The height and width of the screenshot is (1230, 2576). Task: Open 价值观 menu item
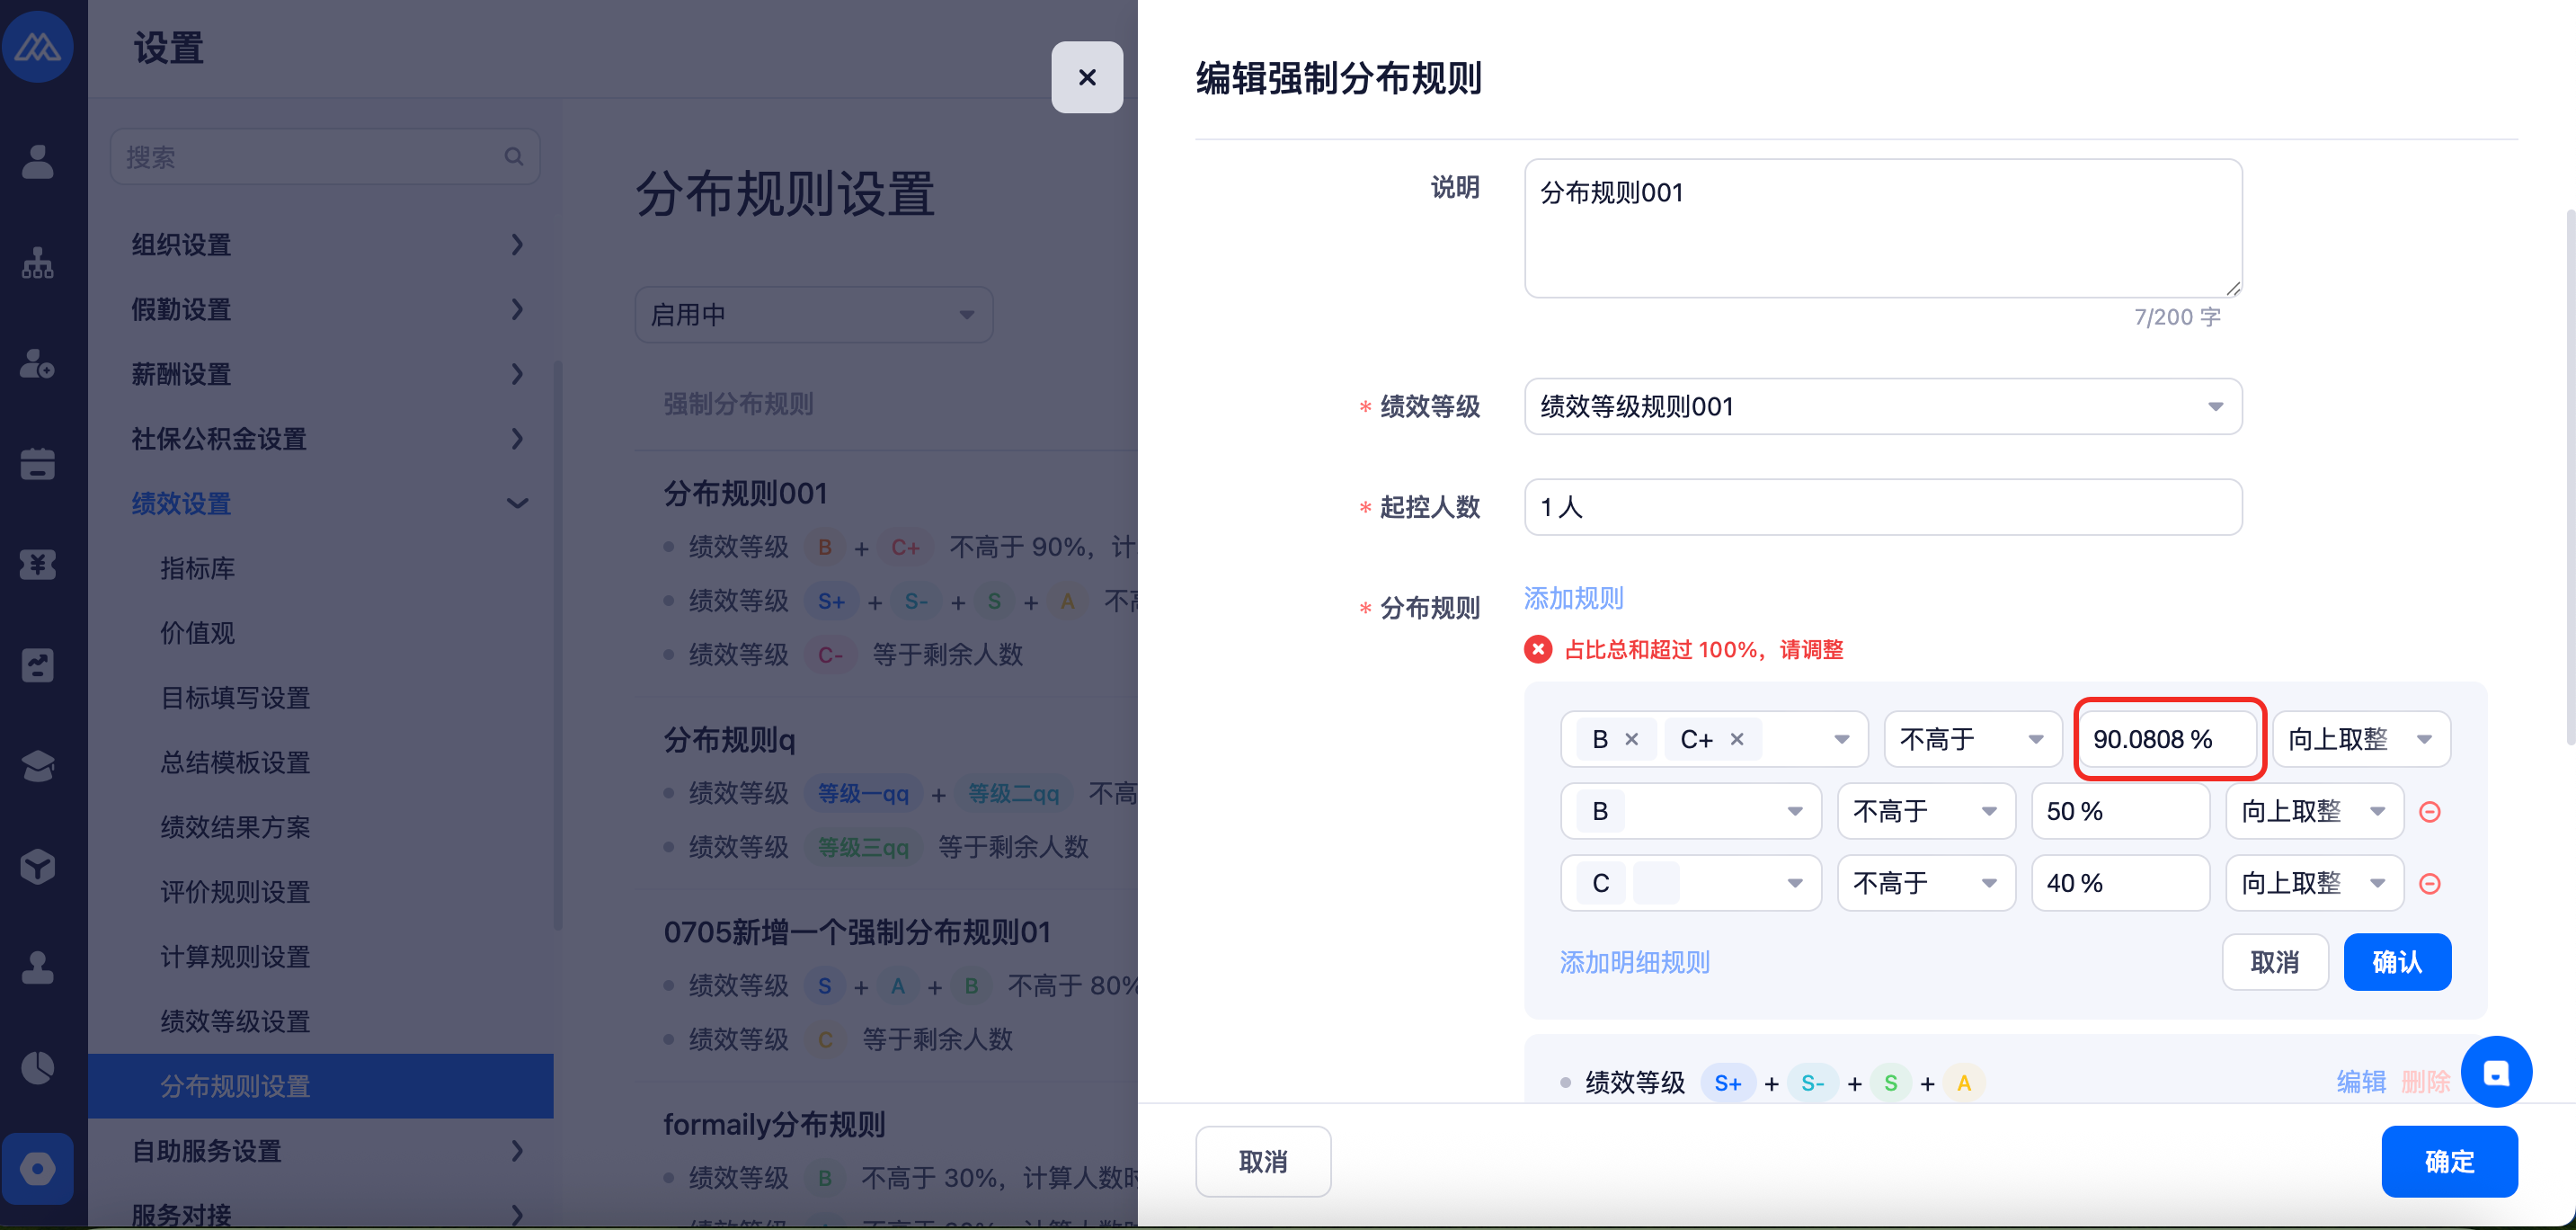point(198,634)
